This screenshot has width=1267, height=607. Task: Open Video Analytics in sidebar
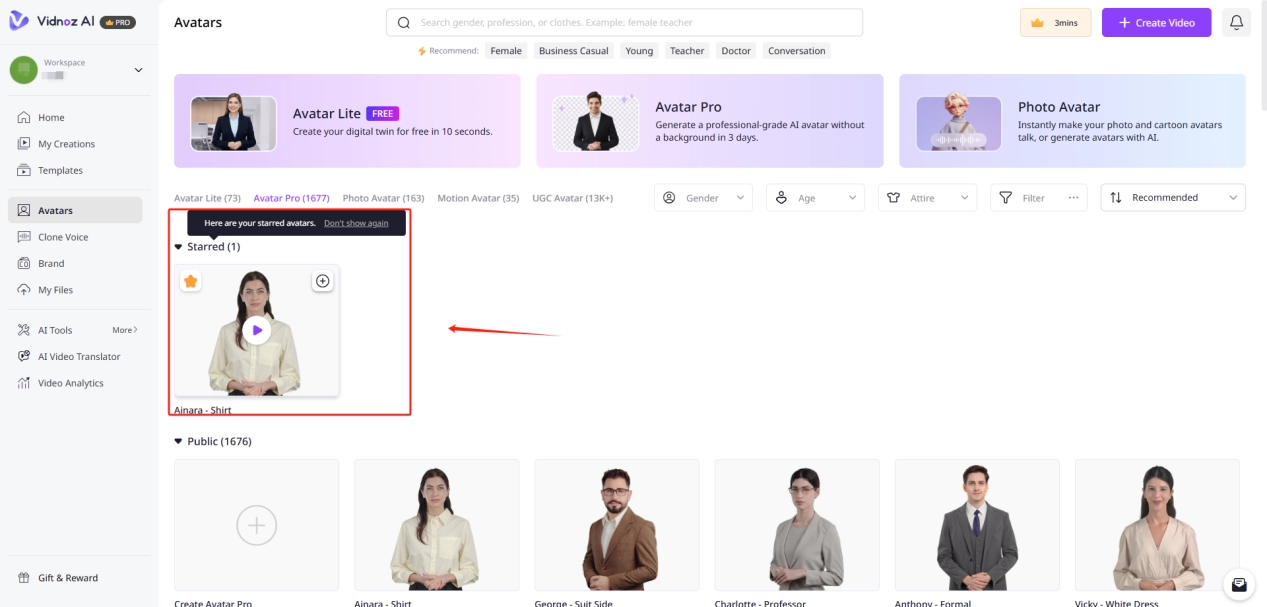click(x=70, y=383)
